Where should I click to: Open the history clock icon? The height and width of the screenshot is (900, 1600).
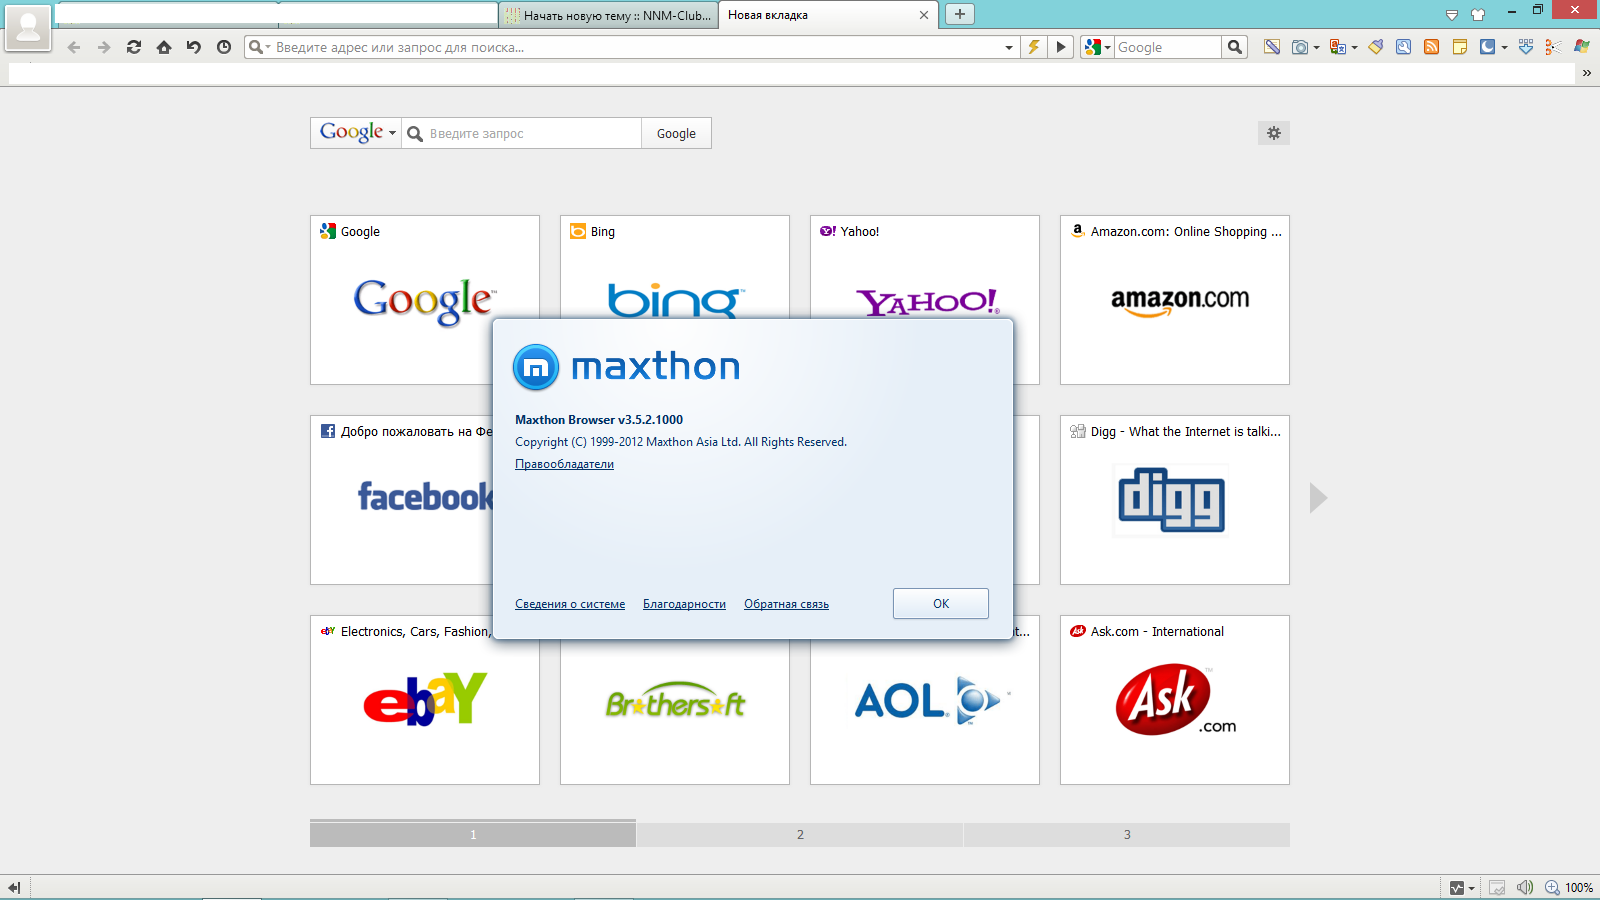[224, 47]
